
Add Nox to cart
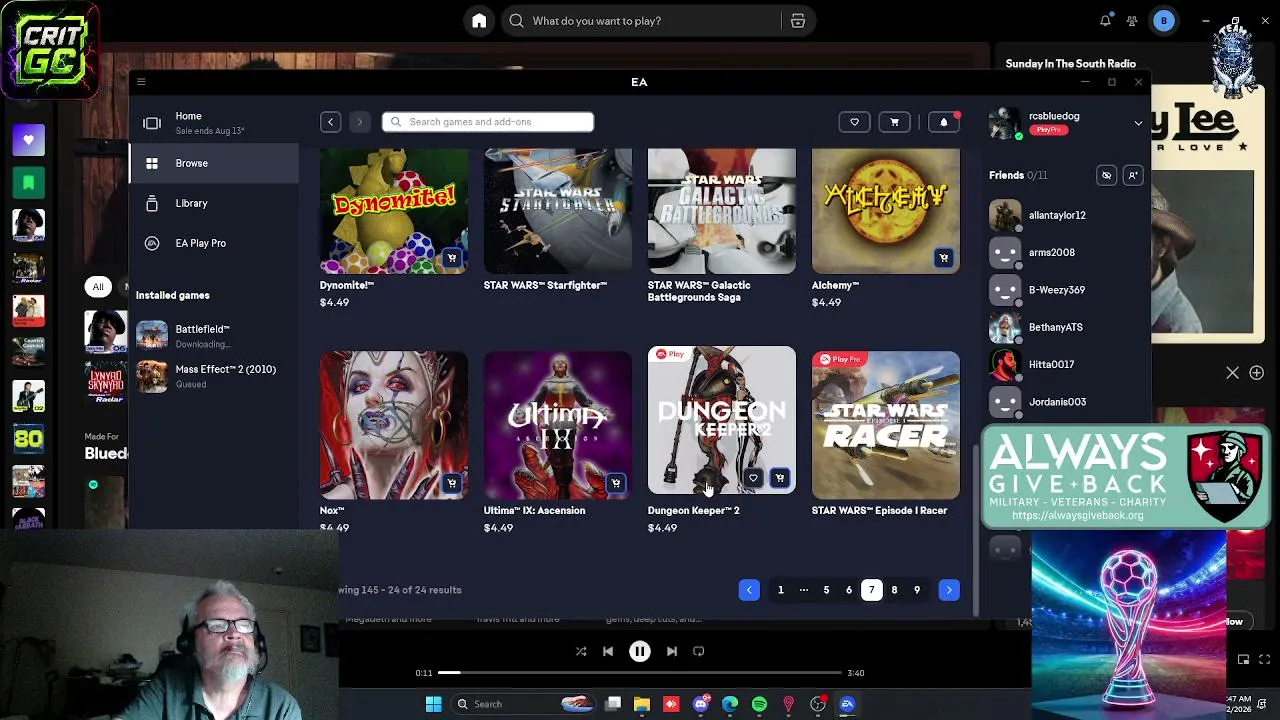pyautogui.click(x=452, y=483)
